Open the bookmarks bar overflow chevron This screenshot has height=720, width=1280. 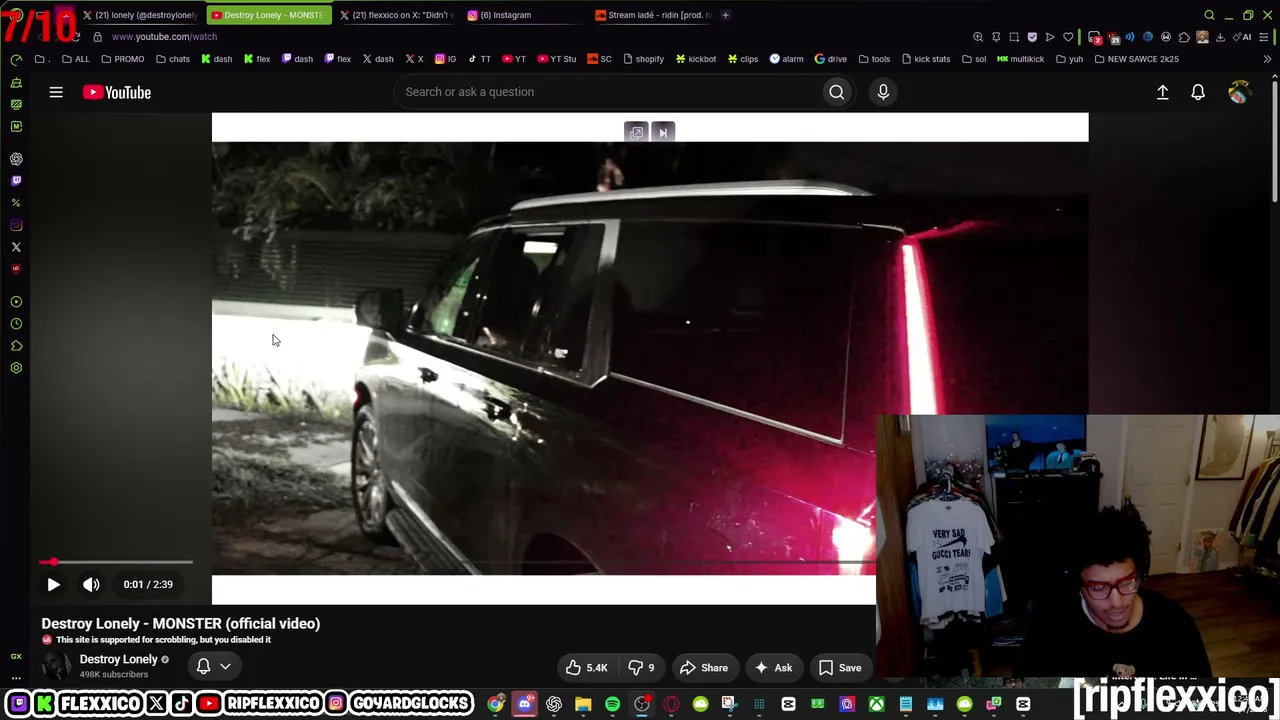click(x=1267, y=59)
